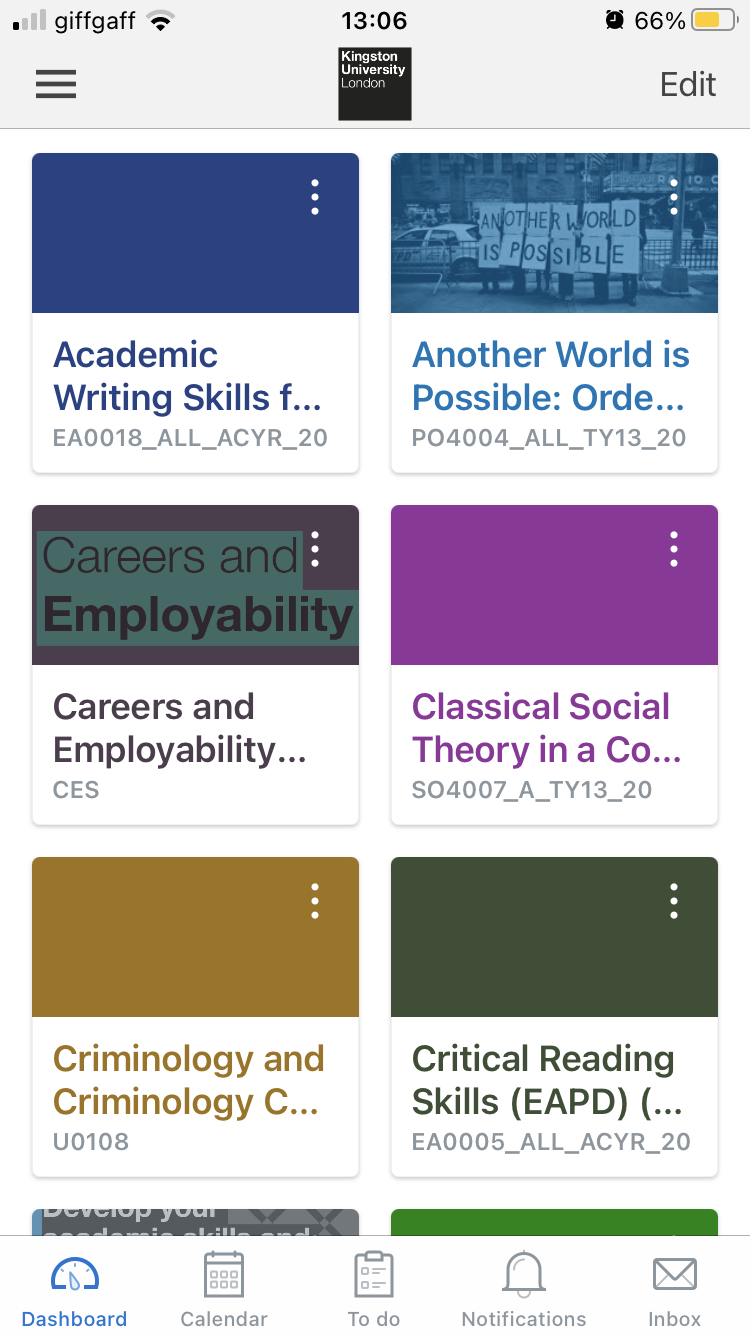Open options for Academic Writing Skills card
The height and width of the screenshot is (1334, 750).
pos(315,197)
